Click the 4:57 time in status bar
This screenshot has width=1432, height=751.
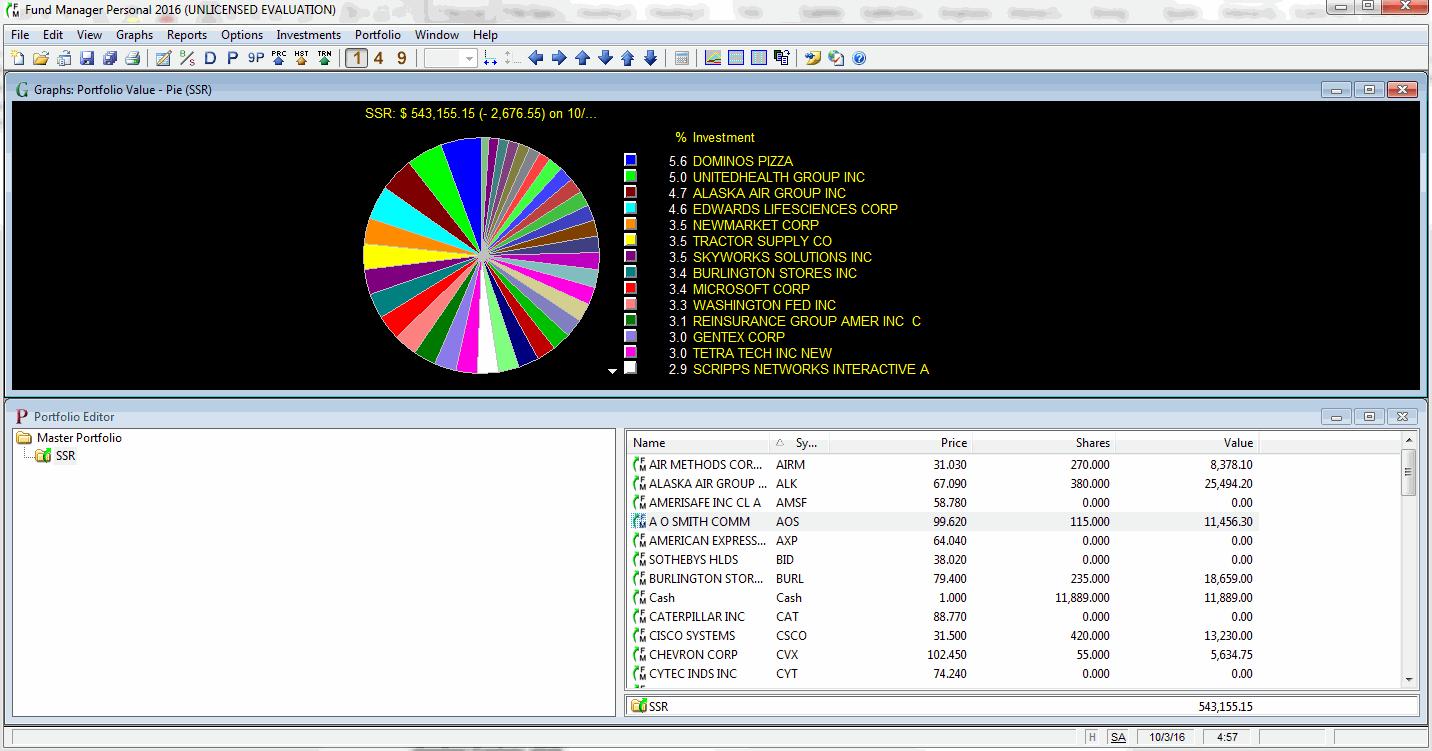[1227, 737]
